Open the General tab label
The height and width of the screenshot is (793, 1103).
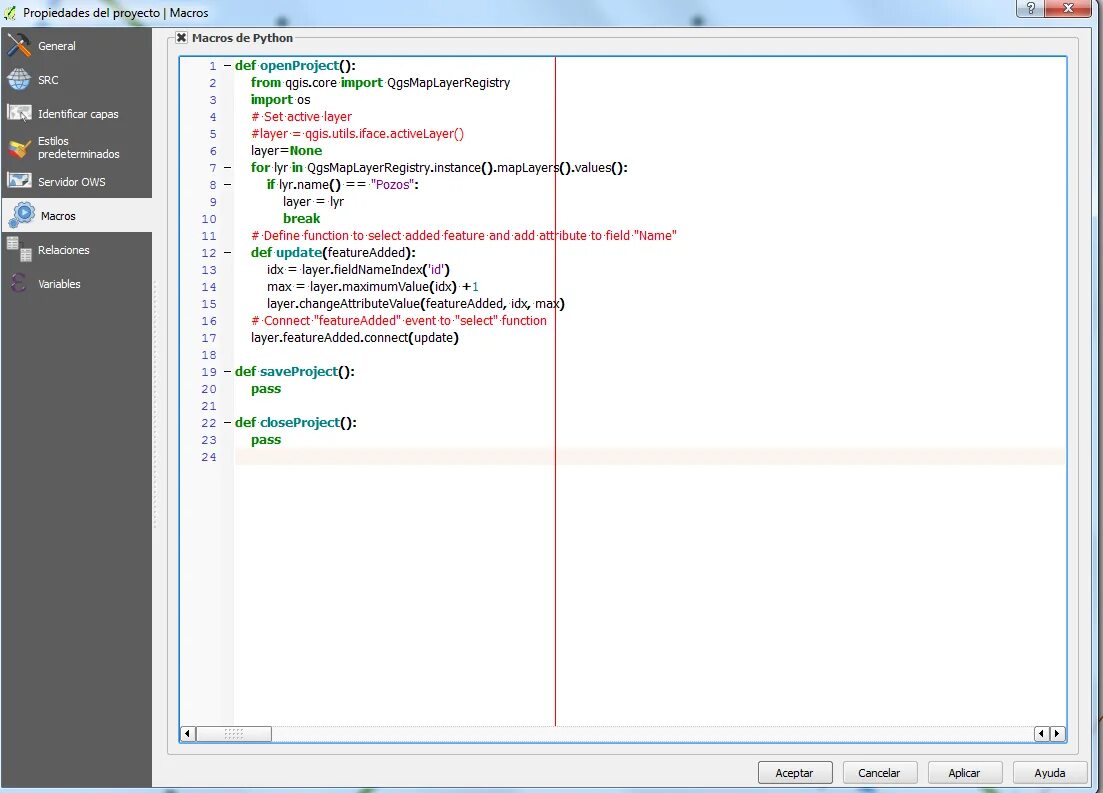56,46
